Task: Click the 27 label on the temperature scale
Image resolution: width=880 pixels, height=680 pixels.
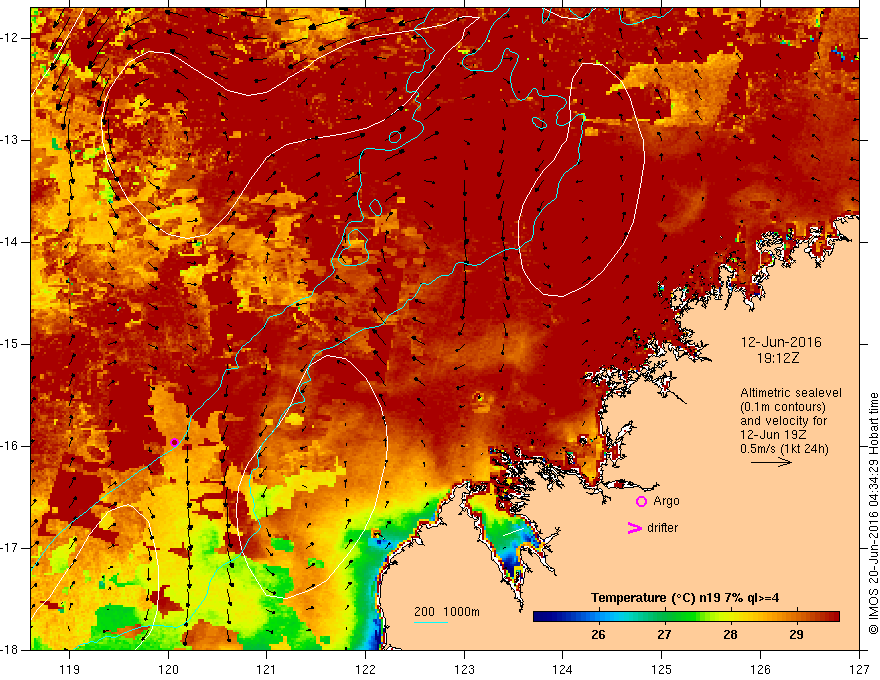Action: [x=664, y=635]
